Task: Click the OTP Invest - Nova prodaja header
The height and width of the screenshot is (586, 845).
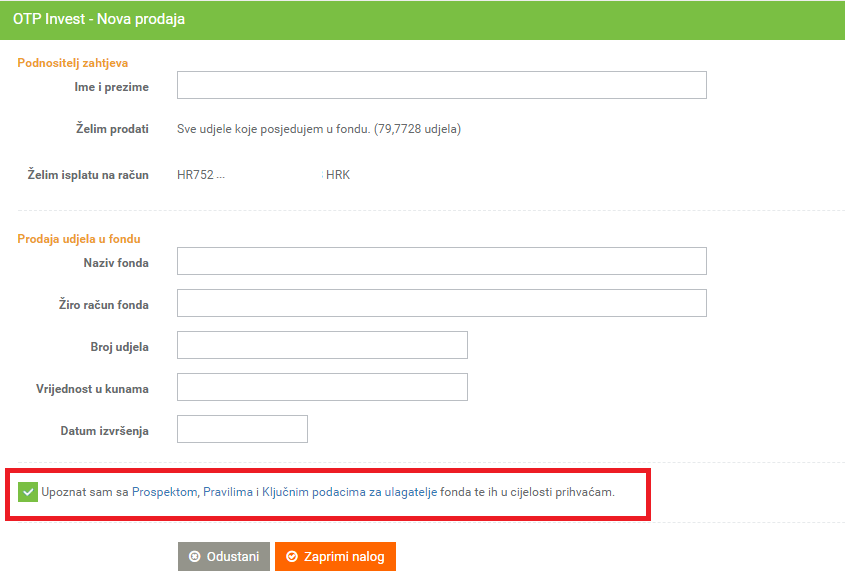Action: pos(99,19)
